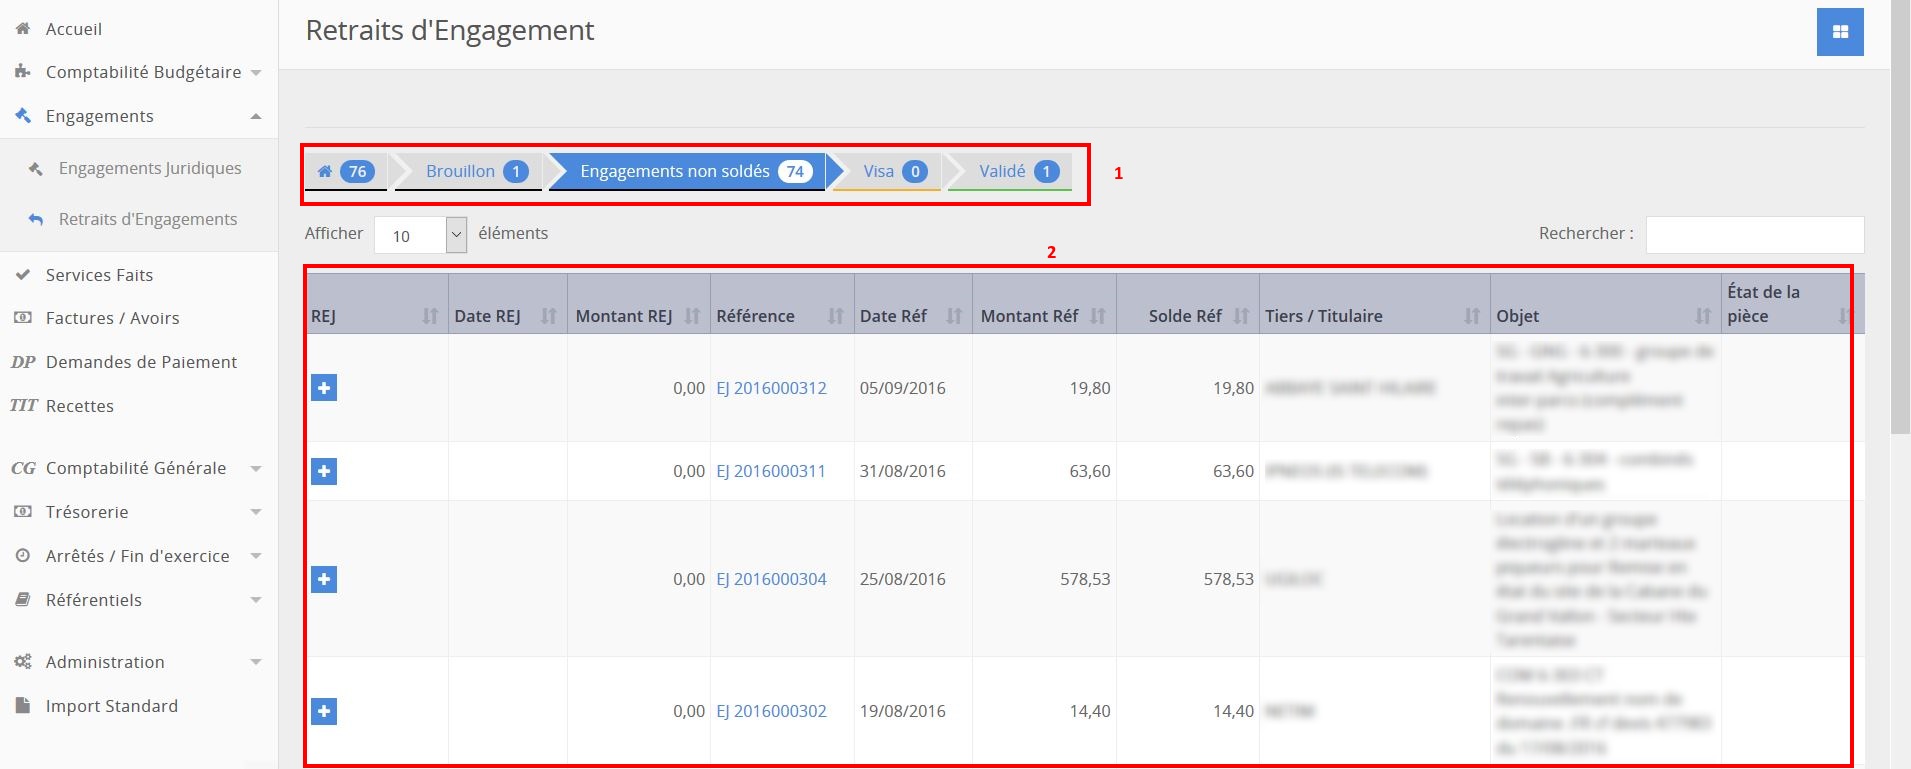Screen dimensions: 1911x769
Task: Click the plus icon for EJ 2016000312
Action: pyautogui.click(x=324, y=388)
